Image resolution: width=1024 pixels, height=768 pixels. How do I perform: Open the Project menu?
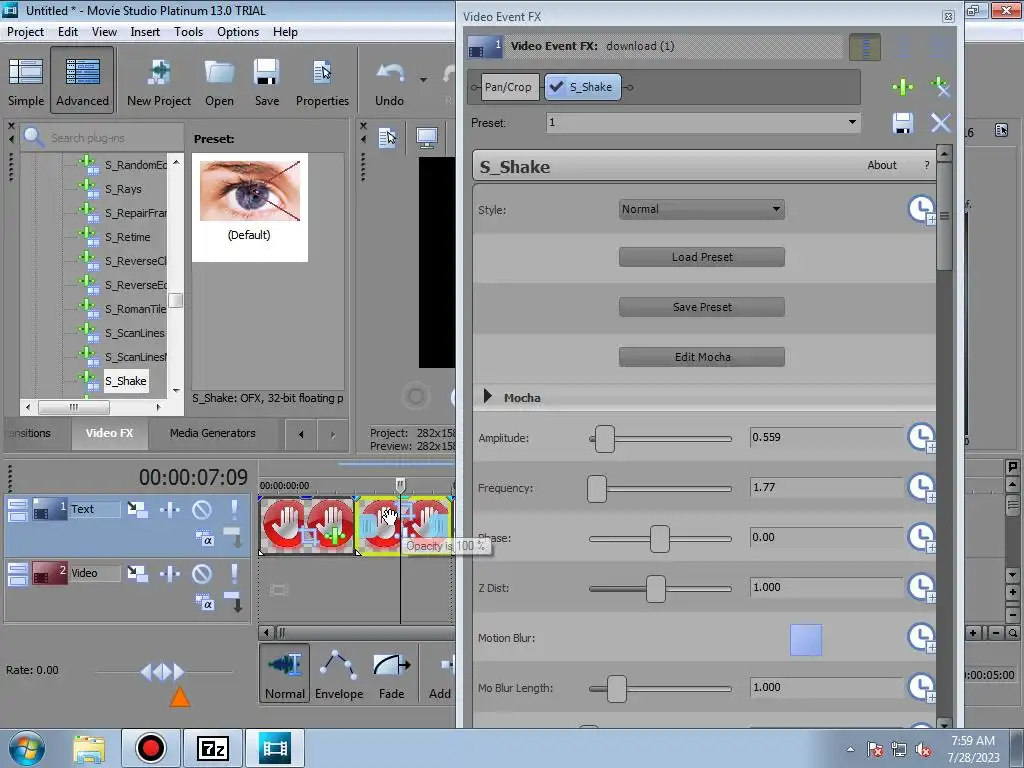pyautogui.click(x=25, y=31)
